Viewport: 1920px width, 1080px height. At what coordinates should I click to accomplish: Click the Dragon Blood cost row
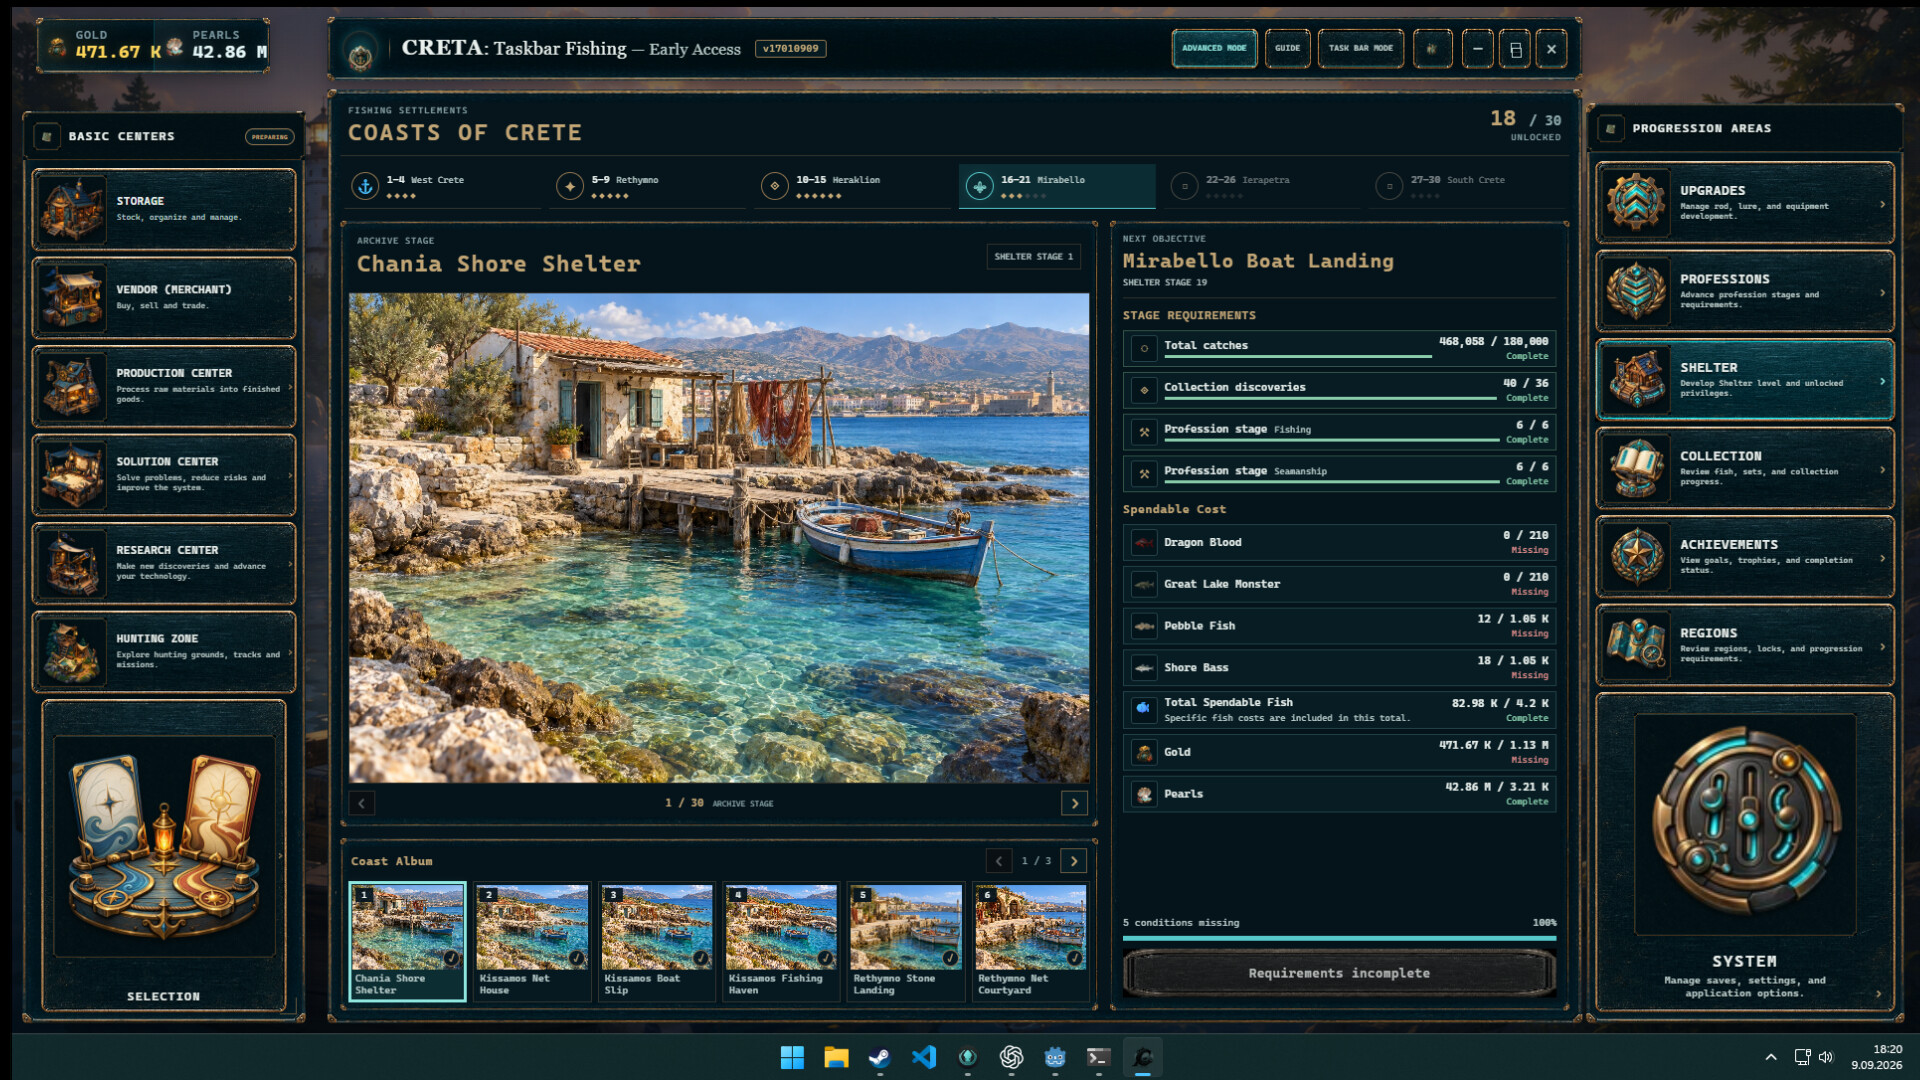[1339, 542]
